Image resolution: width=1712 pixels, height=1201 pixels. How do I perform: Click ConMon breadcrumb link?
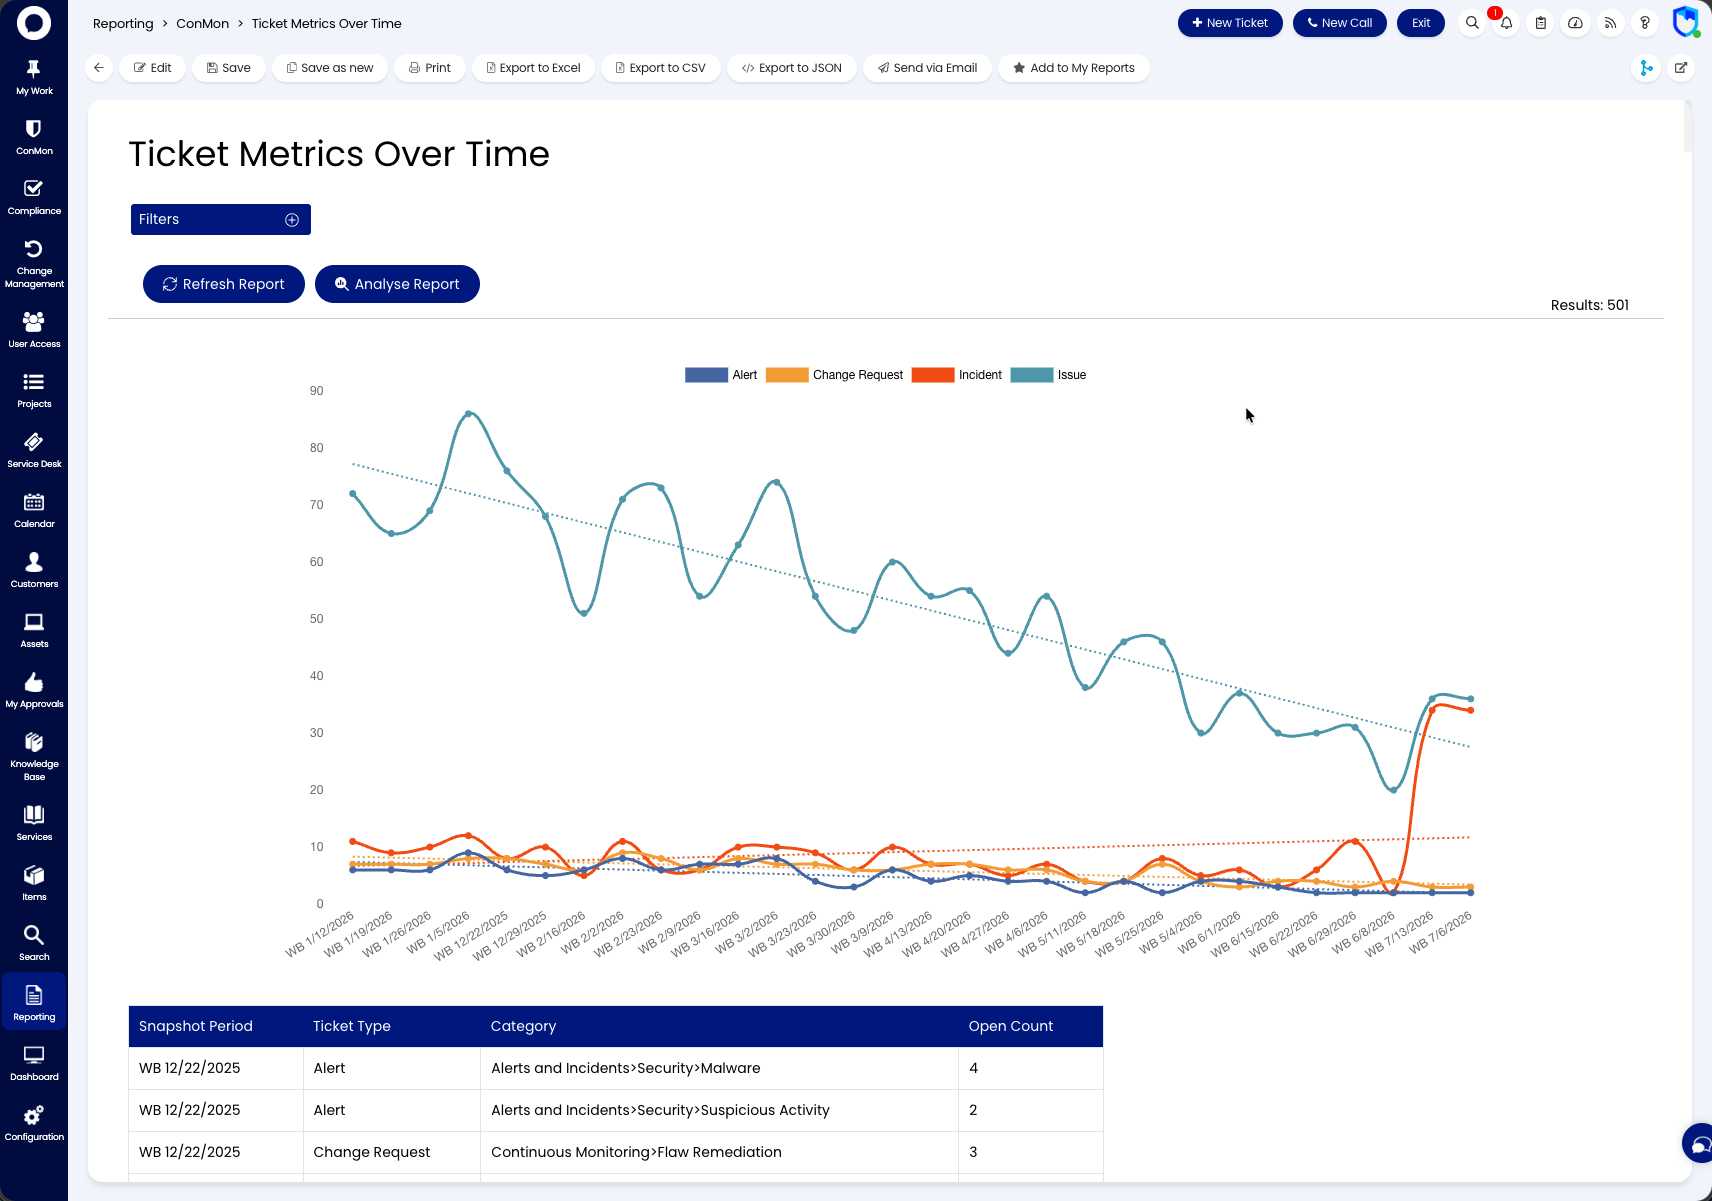[203, 23]
